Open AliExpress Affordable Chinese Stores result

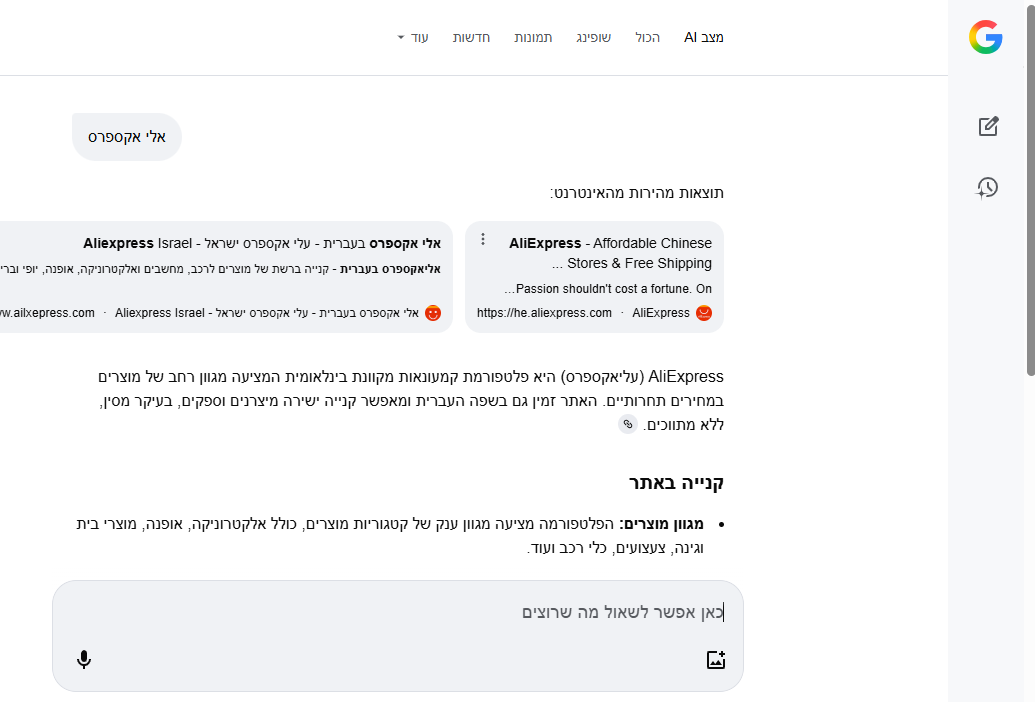pyautogui.click(x=610, y=253)
